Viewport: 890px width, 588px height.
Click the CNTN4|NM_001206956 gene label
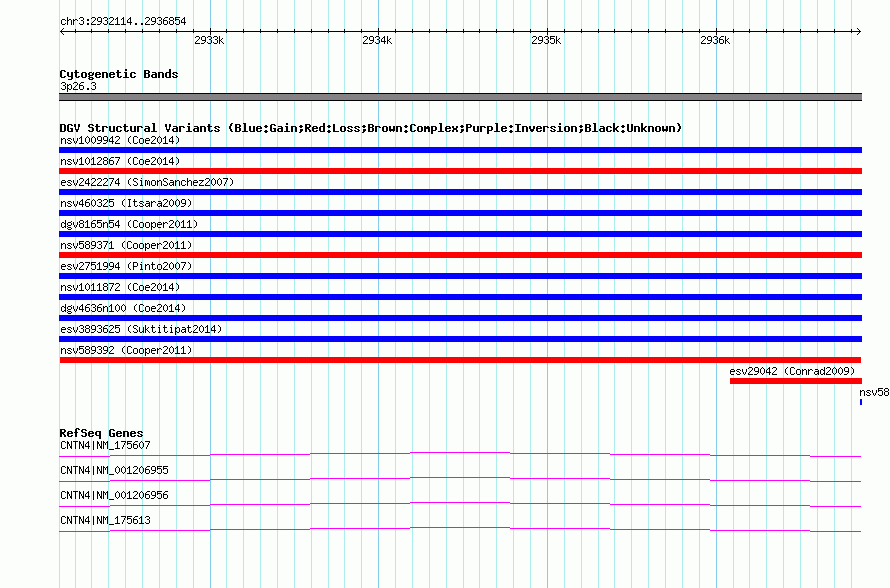114,495
